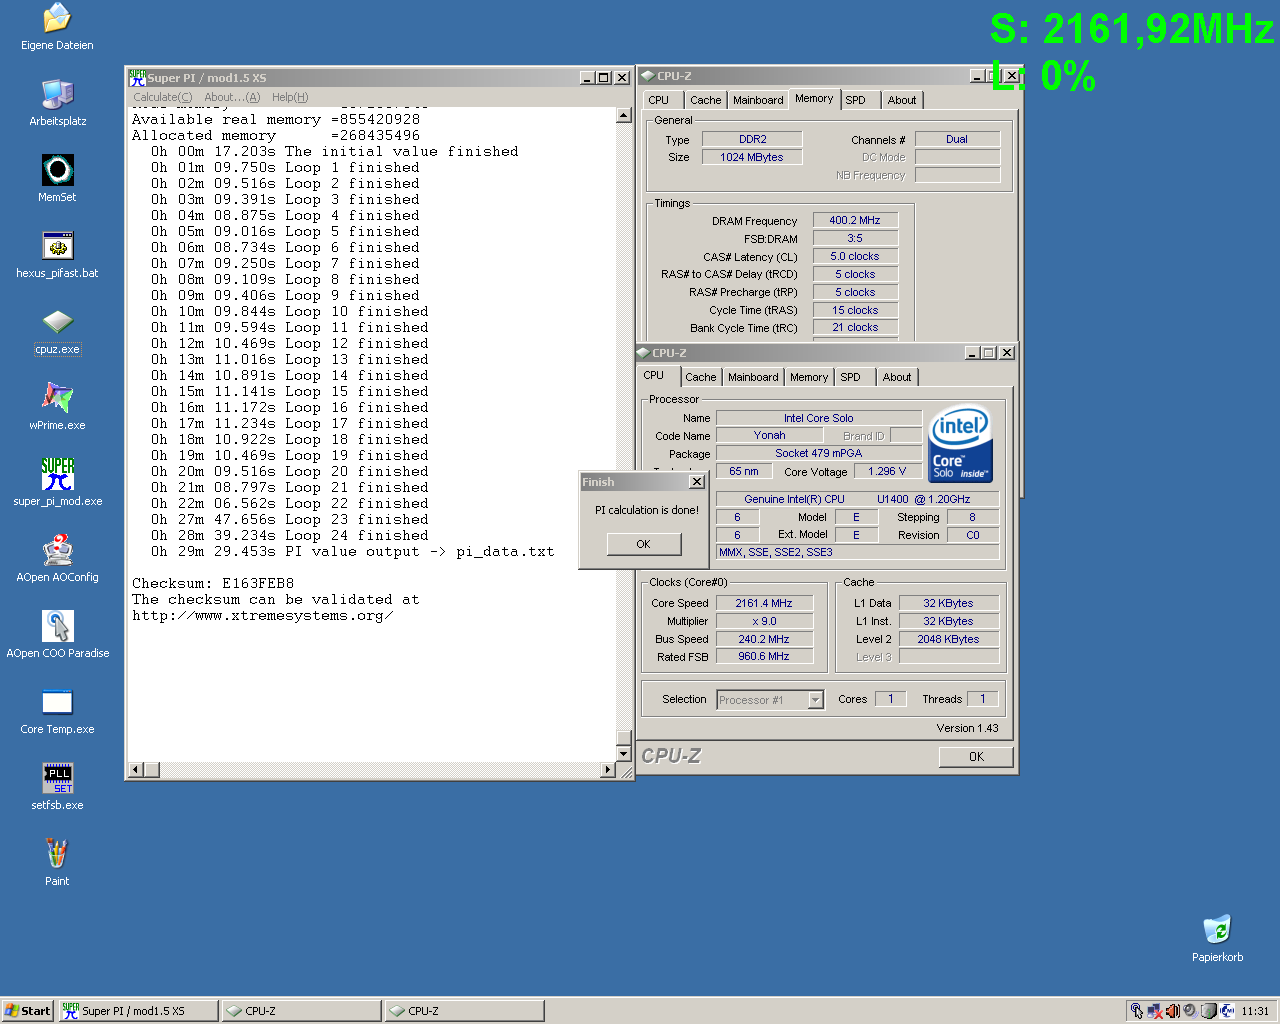Click the volume speaker tray icon

(x=1172, y=1011)
